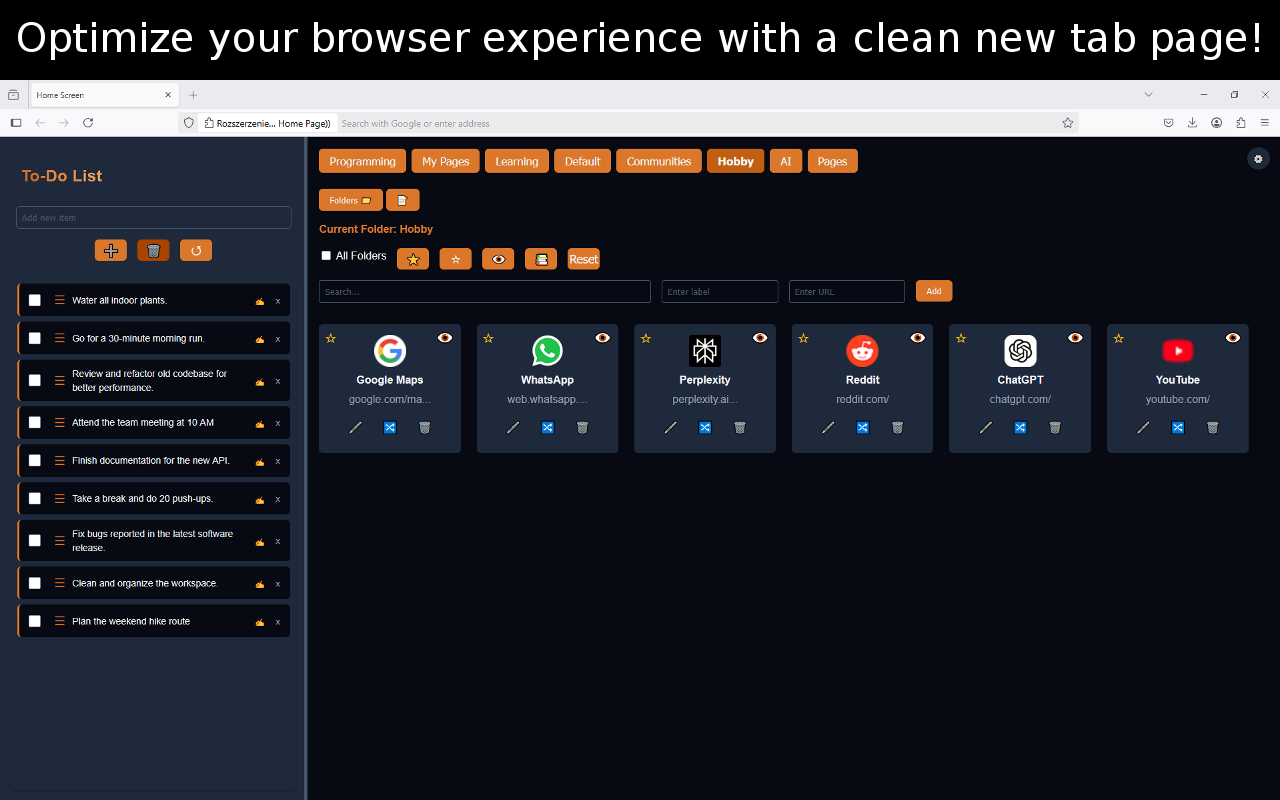Edit the ChatGPT card with pencil icon
Screen dimensions: 1280x800
click(985, 427)
